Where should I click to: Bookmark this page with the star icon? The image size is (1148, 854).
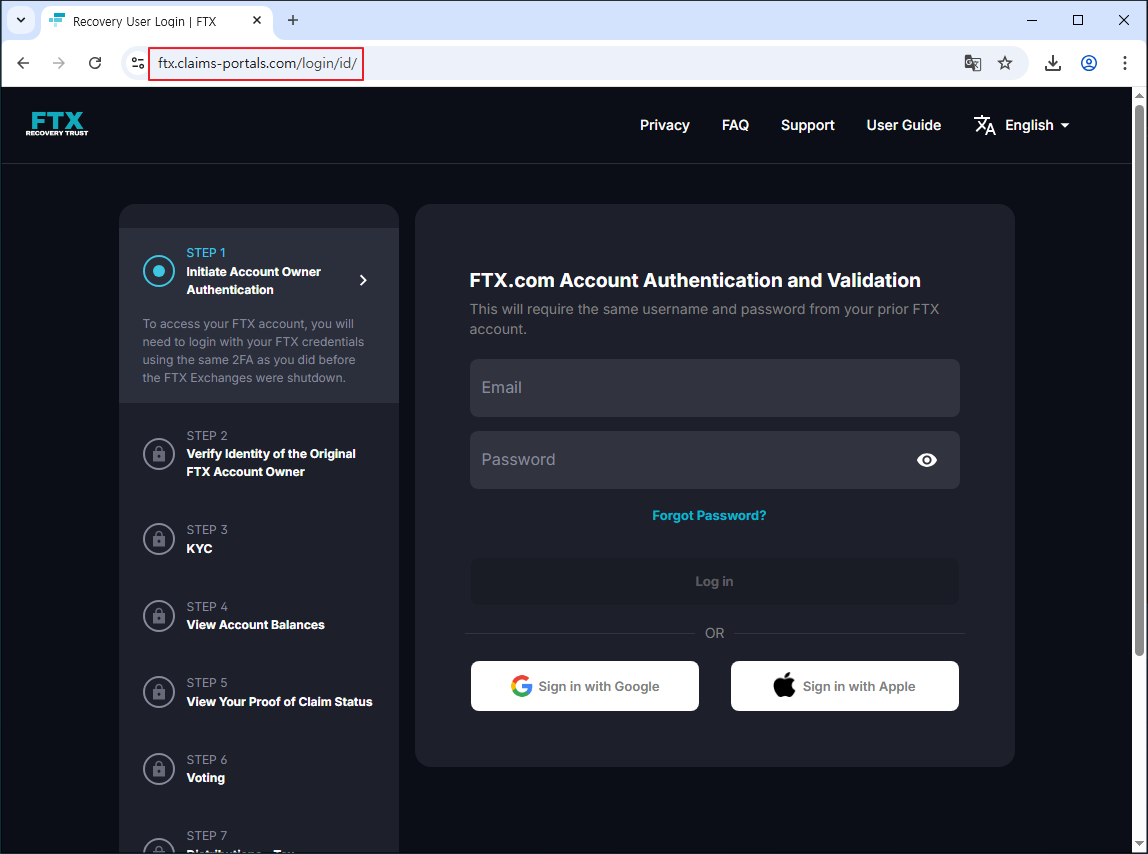click(x=1005, y=63)
